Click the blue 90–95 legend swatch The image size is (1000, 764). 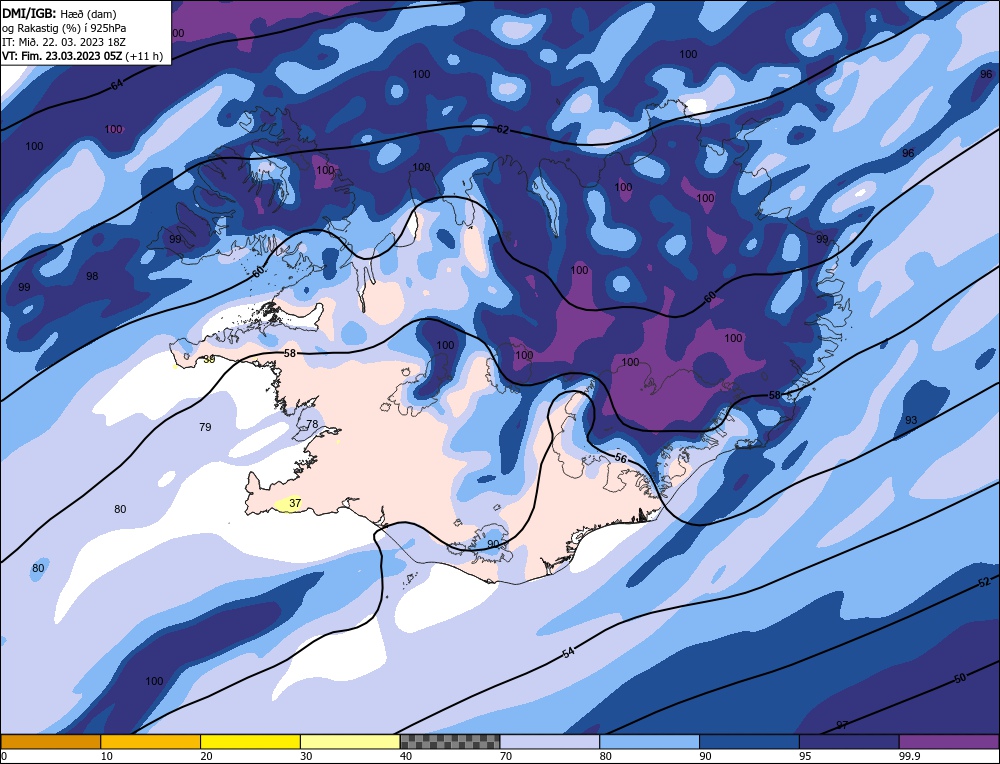pos(749,741)
